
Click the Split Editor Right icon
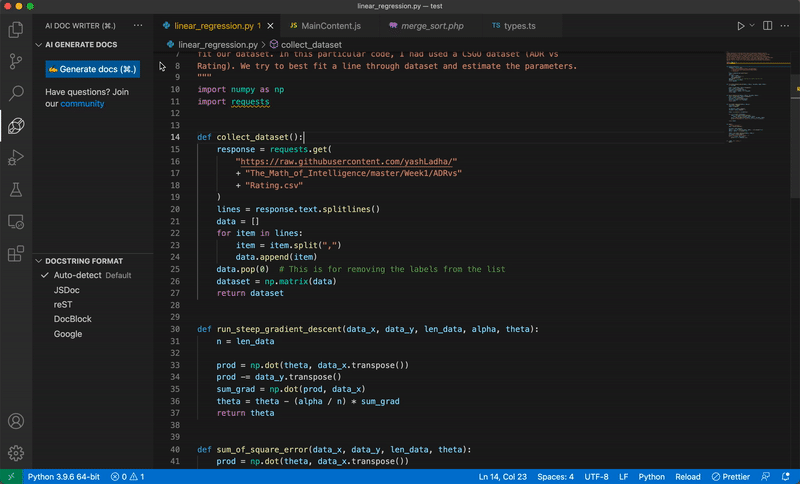coord(767,26)
